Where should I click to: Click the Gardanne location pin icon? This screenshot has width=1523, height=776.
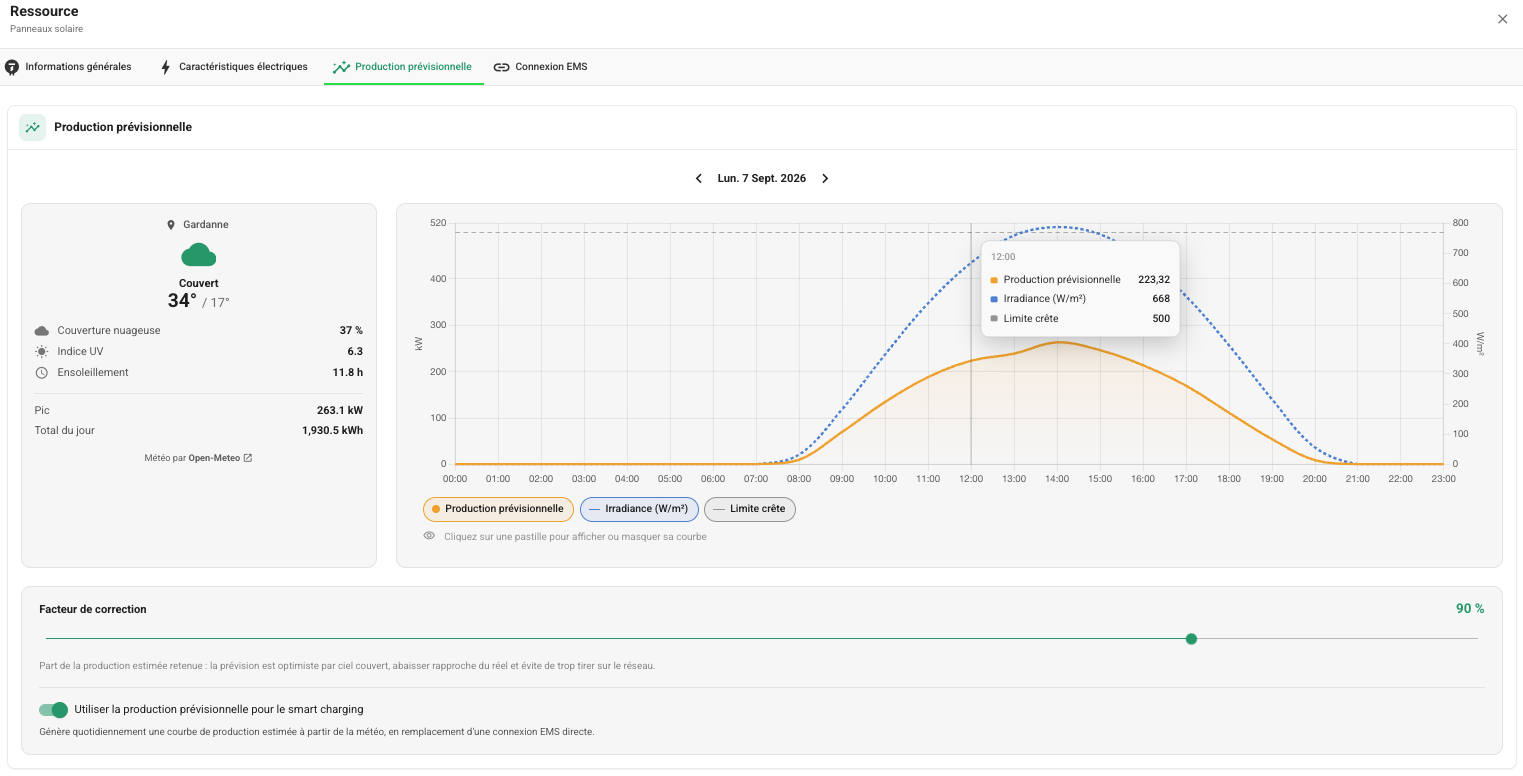171,225
